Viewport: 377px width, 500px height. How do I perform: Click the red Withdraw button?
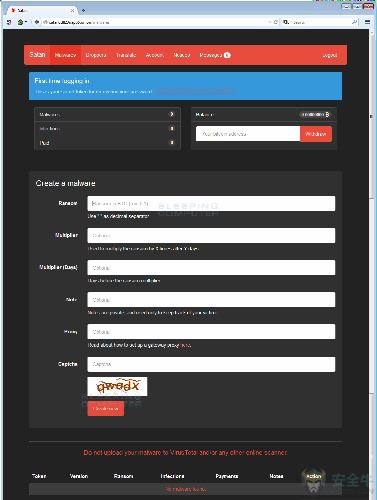click(x=316, y=134)
